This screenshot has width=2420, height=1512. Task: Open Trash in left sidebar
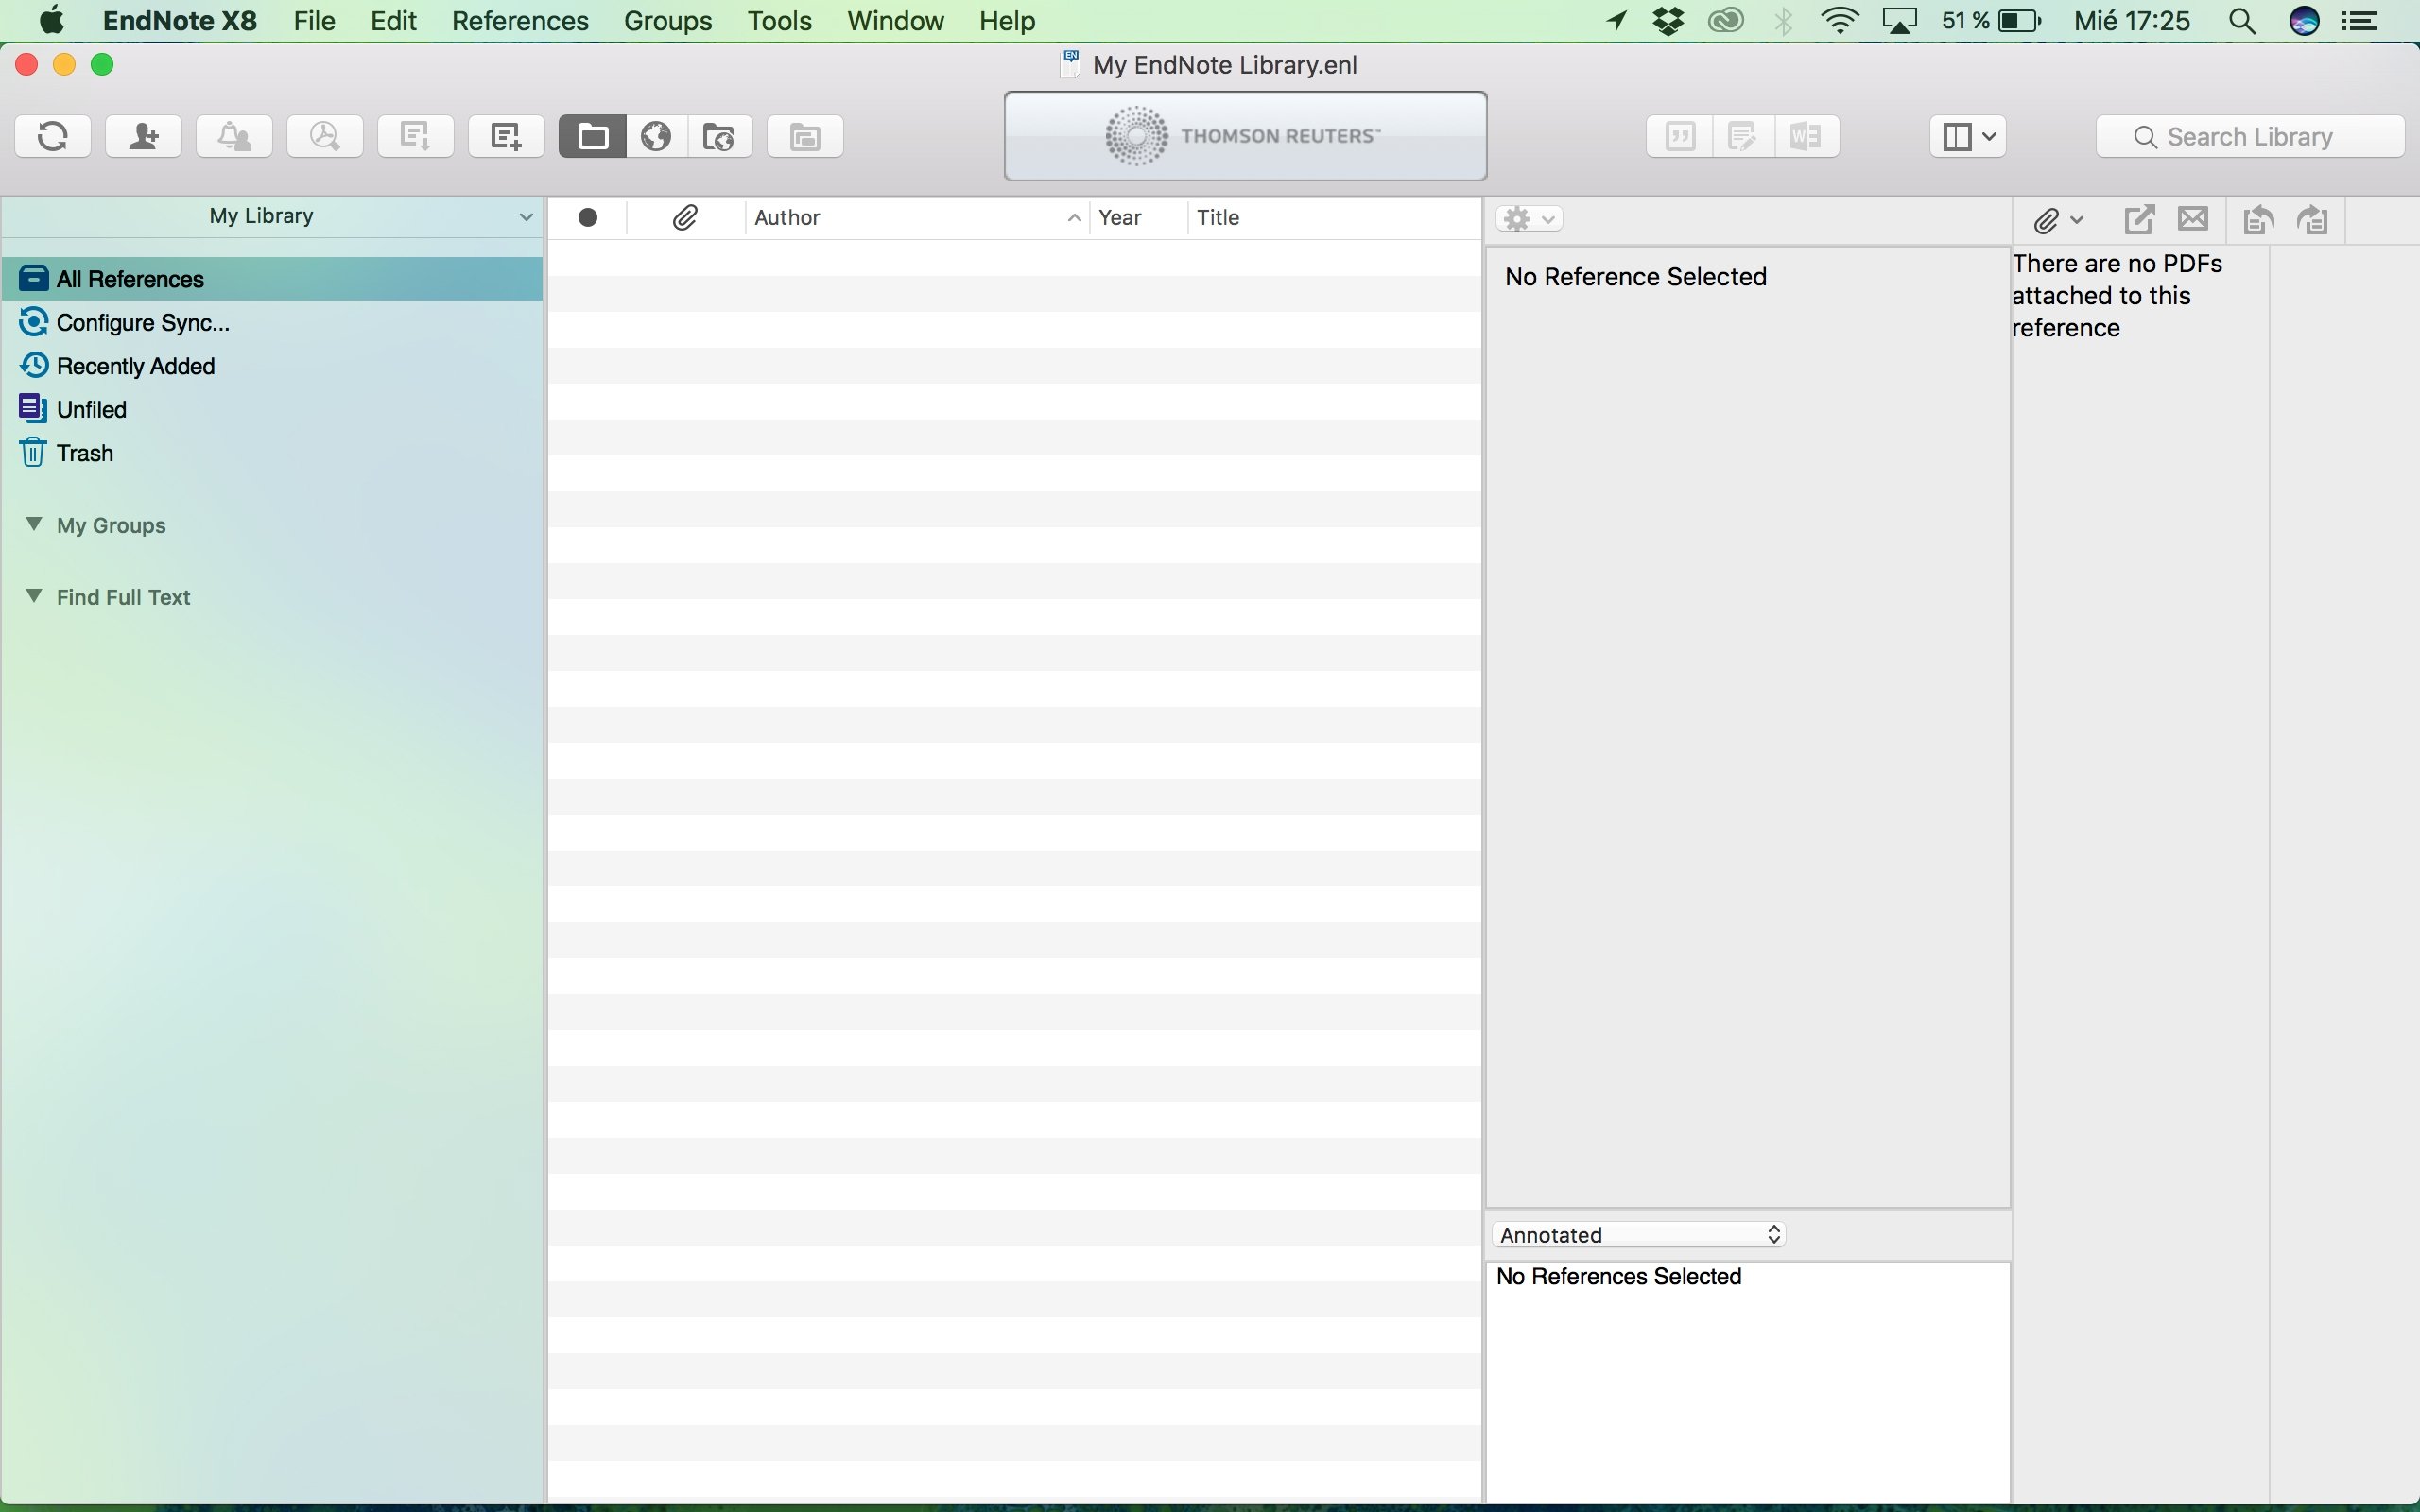83,451
